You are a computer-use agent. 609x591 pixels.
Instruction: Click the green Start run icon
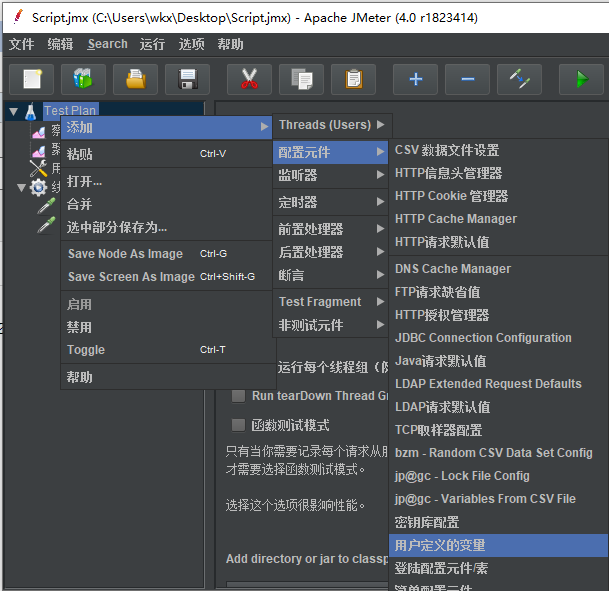pos(581,79)
